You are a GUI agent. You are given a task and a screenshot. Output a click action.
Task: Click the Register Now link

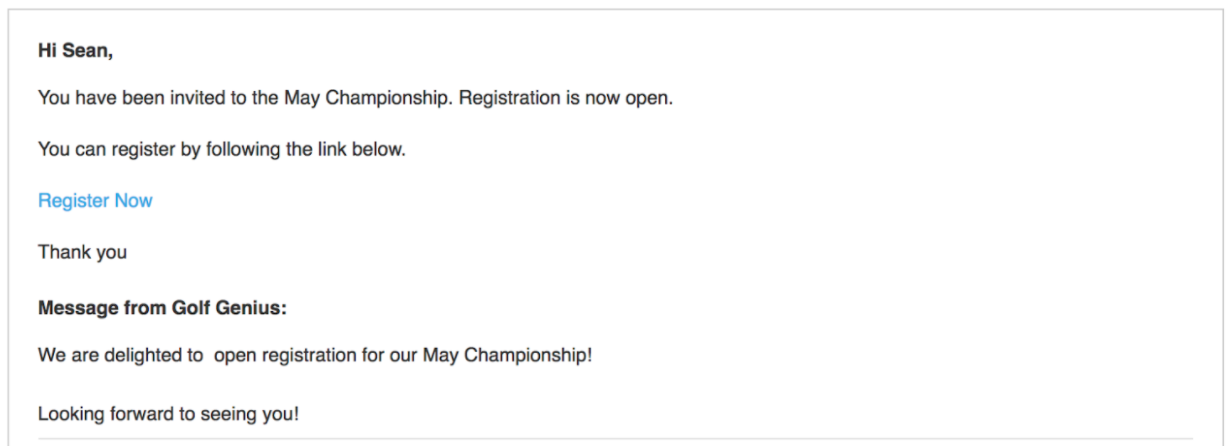tap(95, 201)
